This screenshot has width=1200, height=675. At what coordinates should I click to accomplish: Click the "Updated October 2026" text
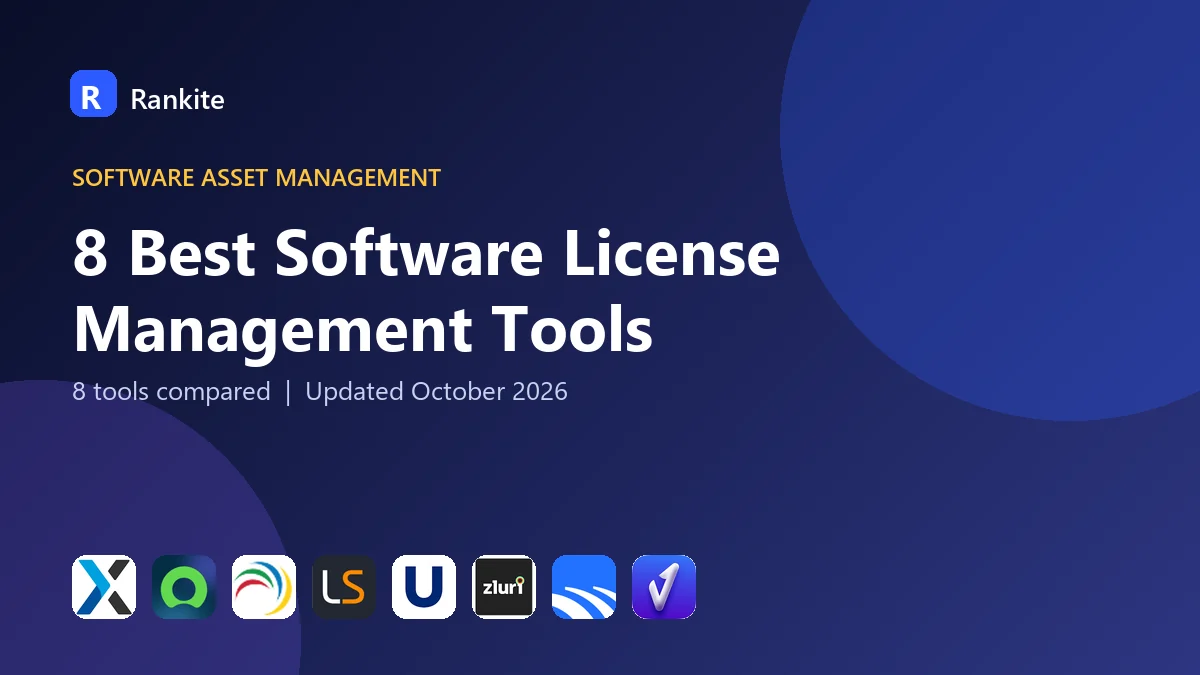[436, 391]
